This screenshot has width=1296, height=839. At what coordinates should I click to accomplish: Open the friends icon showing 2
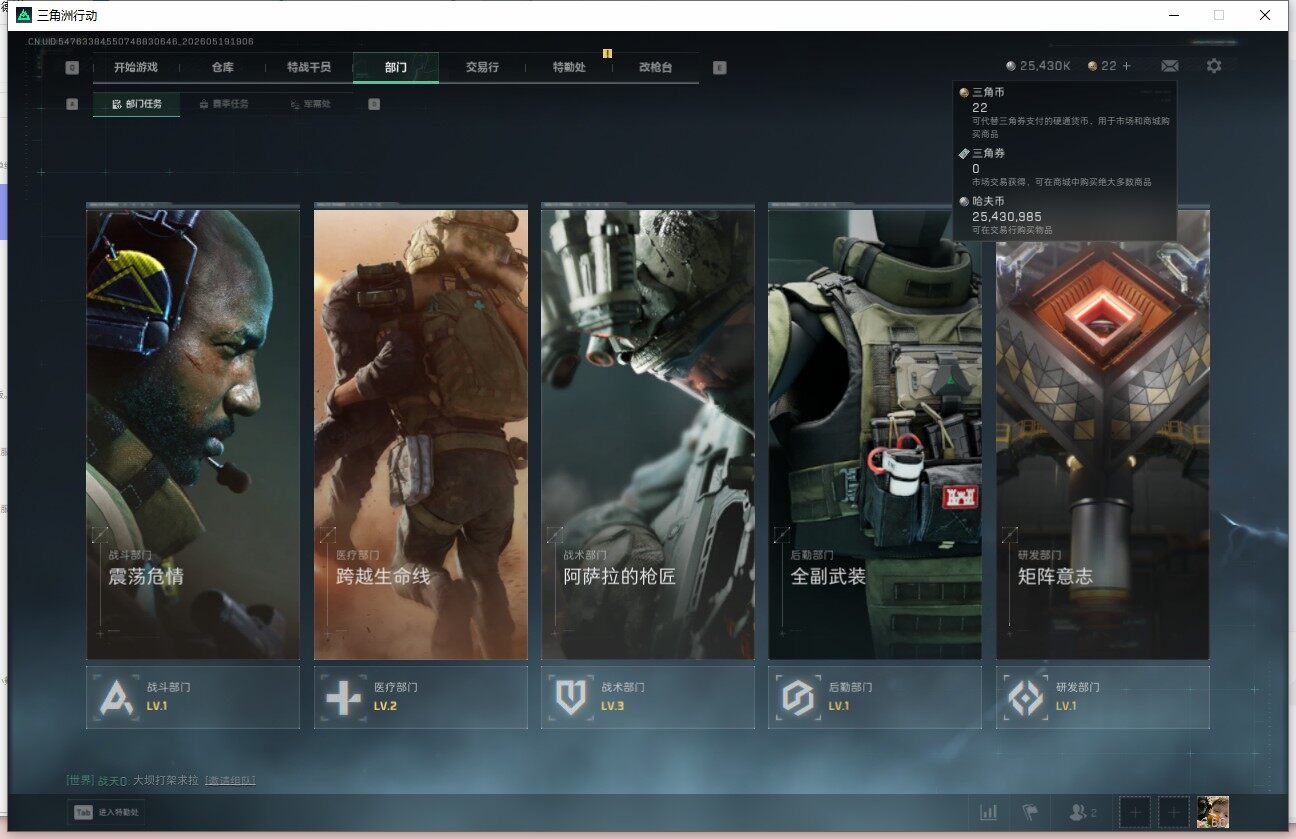[x=1083, y=813]
